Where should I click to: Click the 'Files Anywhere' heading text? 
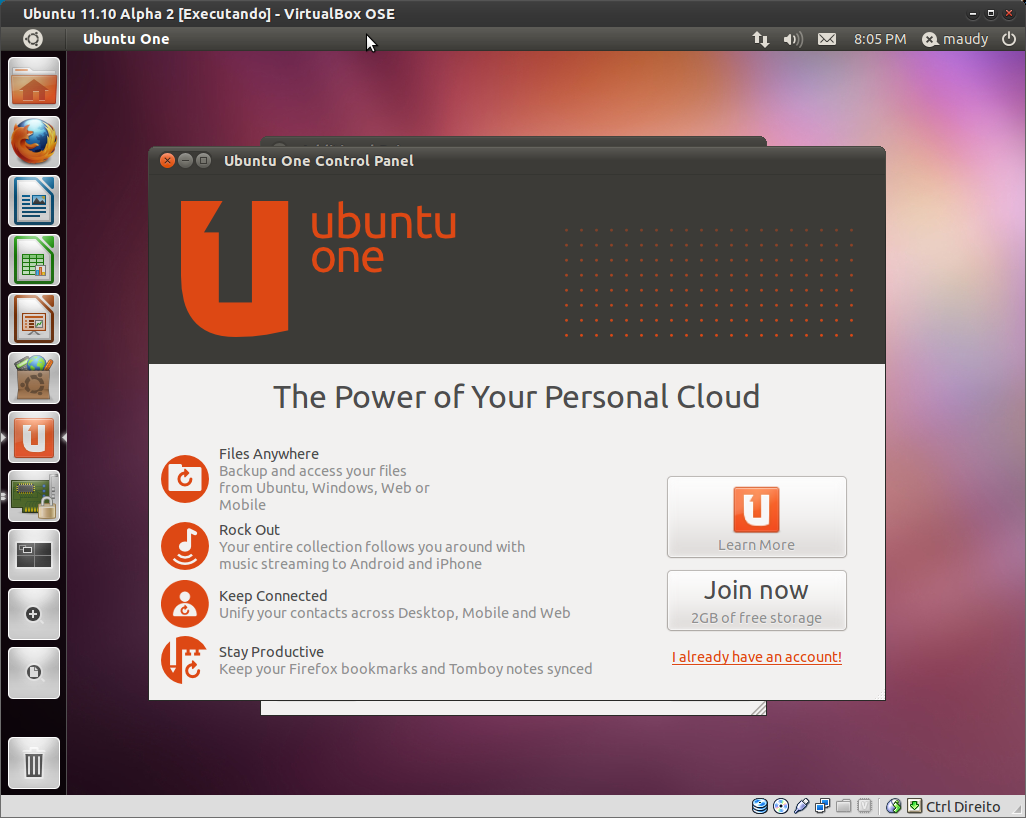[269, 453]
